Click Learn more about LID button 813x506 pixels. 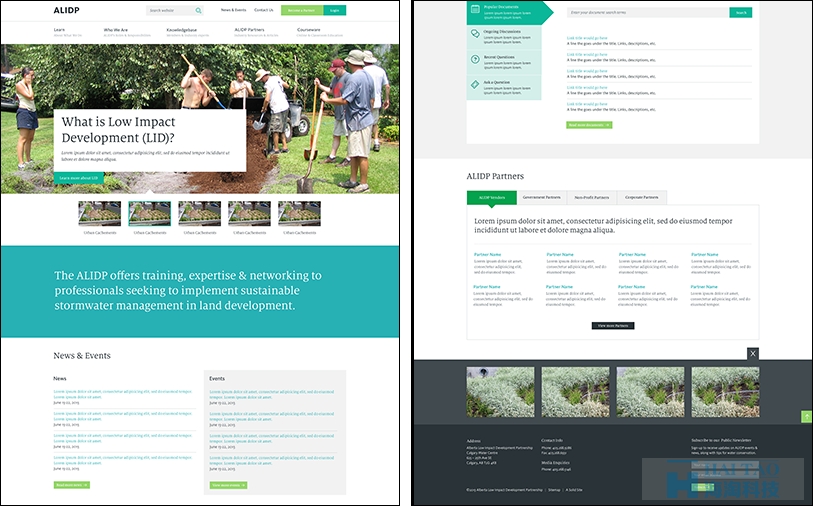coord(79,178)
